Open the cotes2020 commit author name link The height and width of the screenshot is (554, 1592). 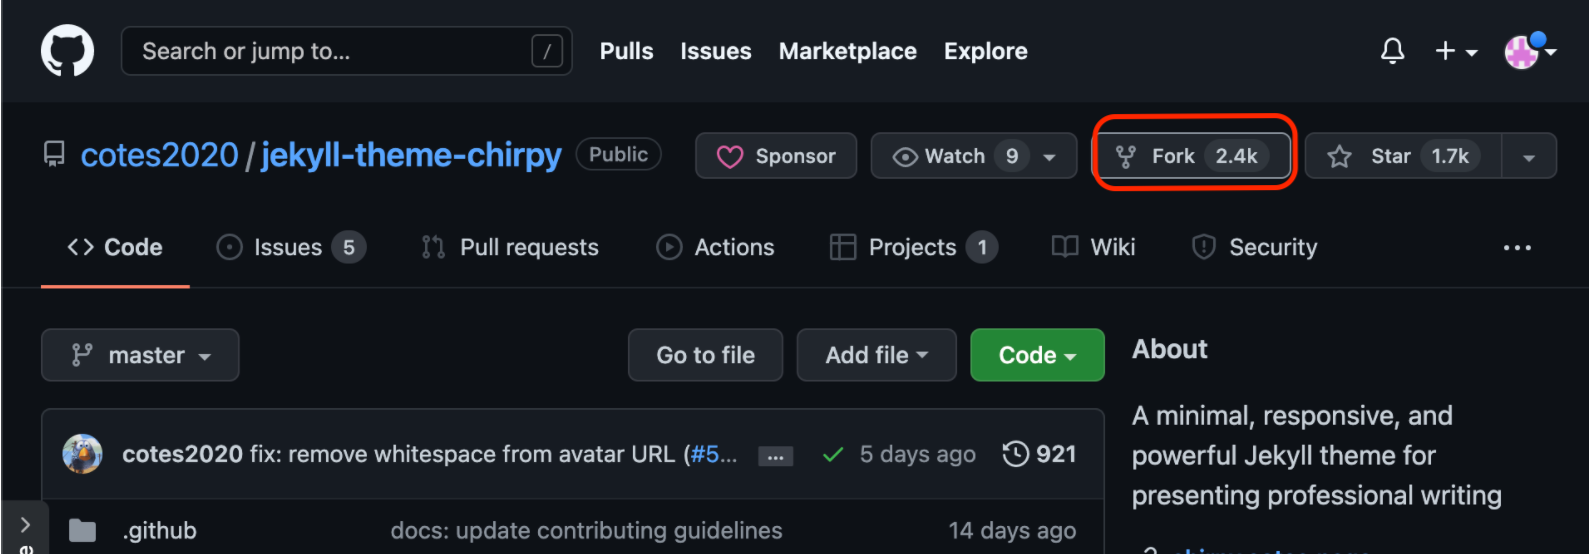coord(183,454)
